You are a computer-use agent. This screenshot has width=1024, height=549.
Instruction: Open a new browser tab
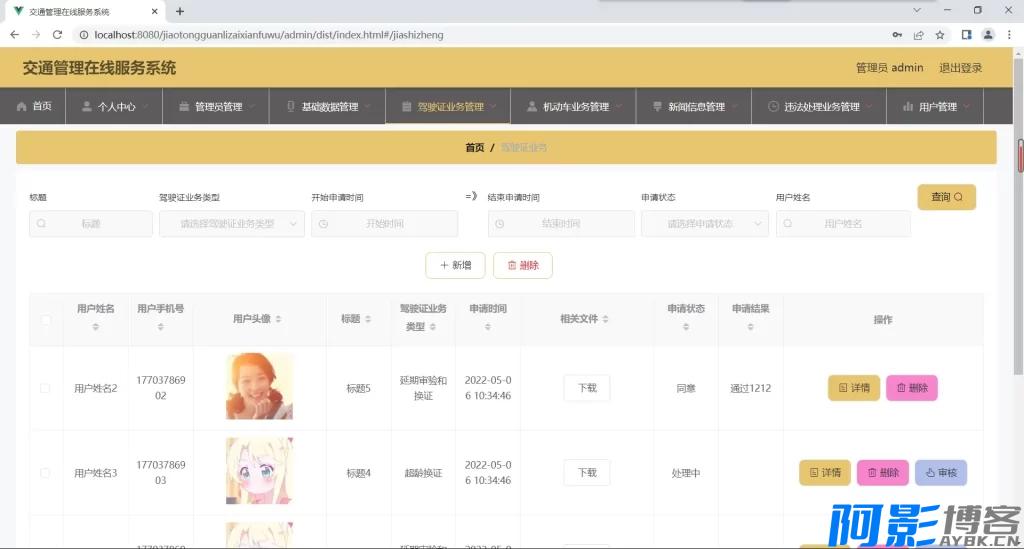point(180,11)
